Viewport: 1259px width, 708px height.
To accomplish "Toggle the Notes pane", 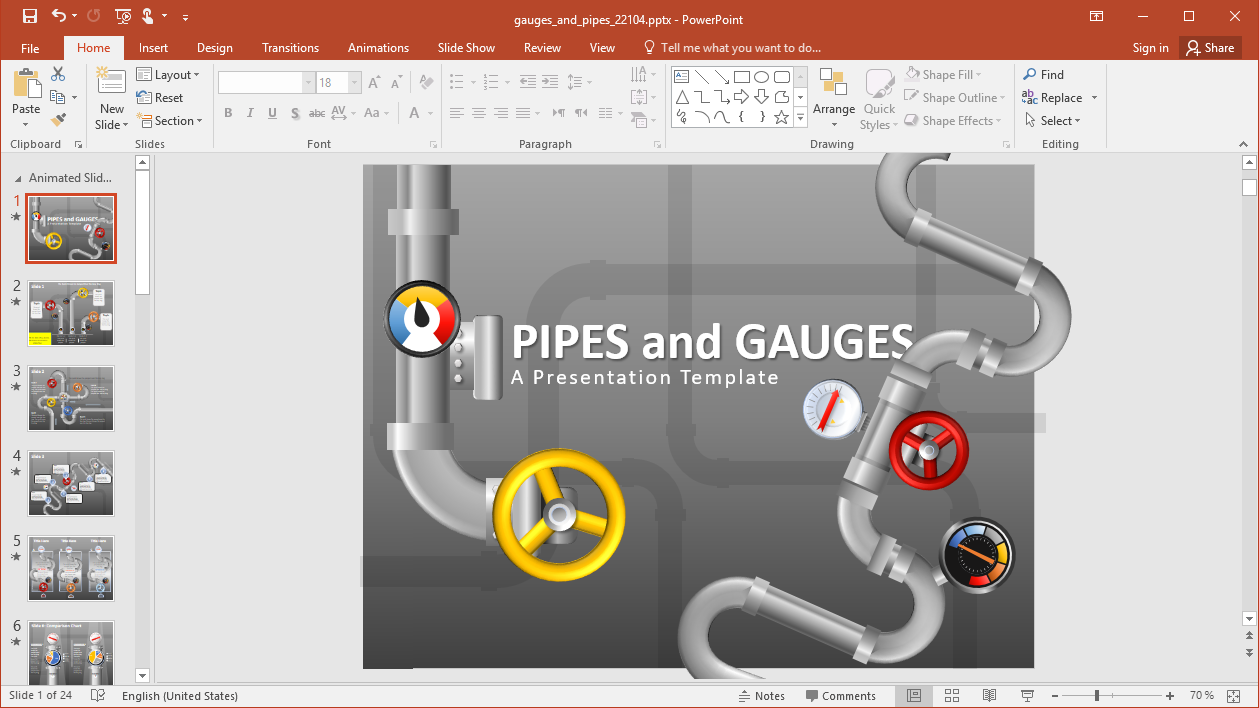I will coord(761,696).
